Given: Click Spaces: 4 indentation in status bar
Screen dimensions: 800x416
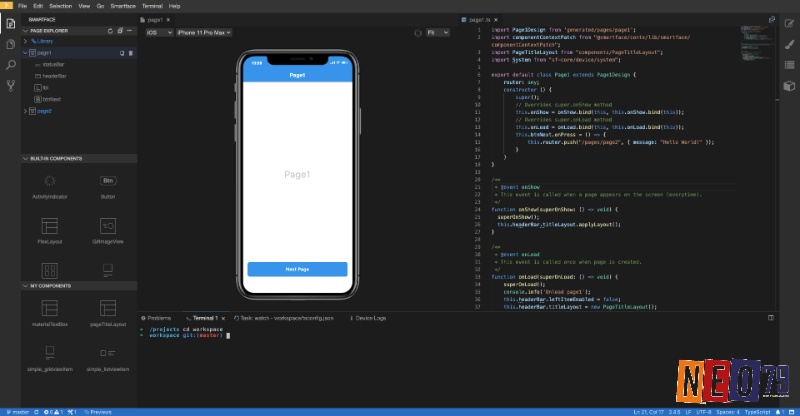Looking at the screenshot, I should (x=728, y=412).
